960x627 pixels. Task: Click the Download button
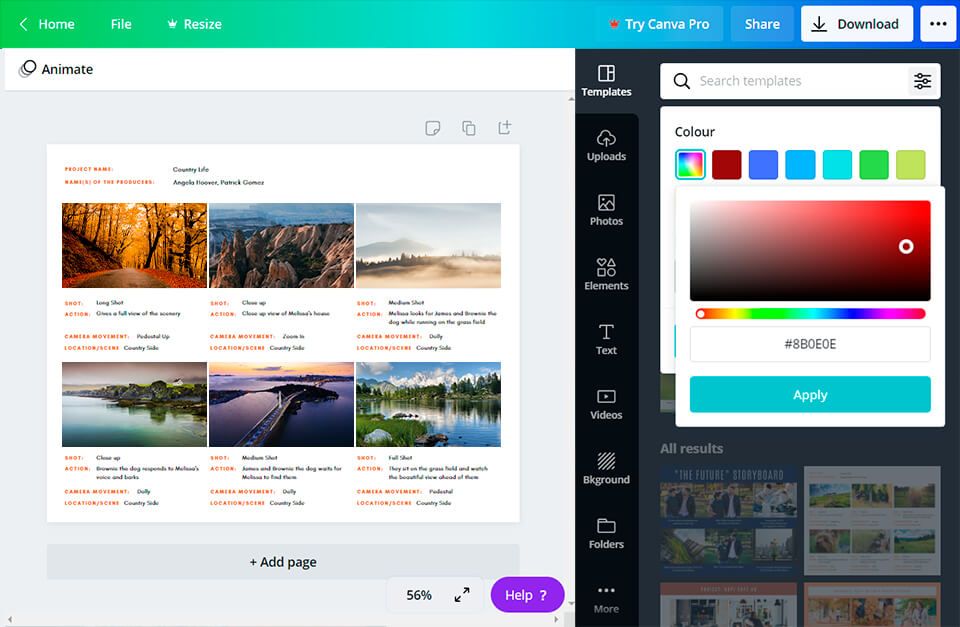(x=856, y=23)
